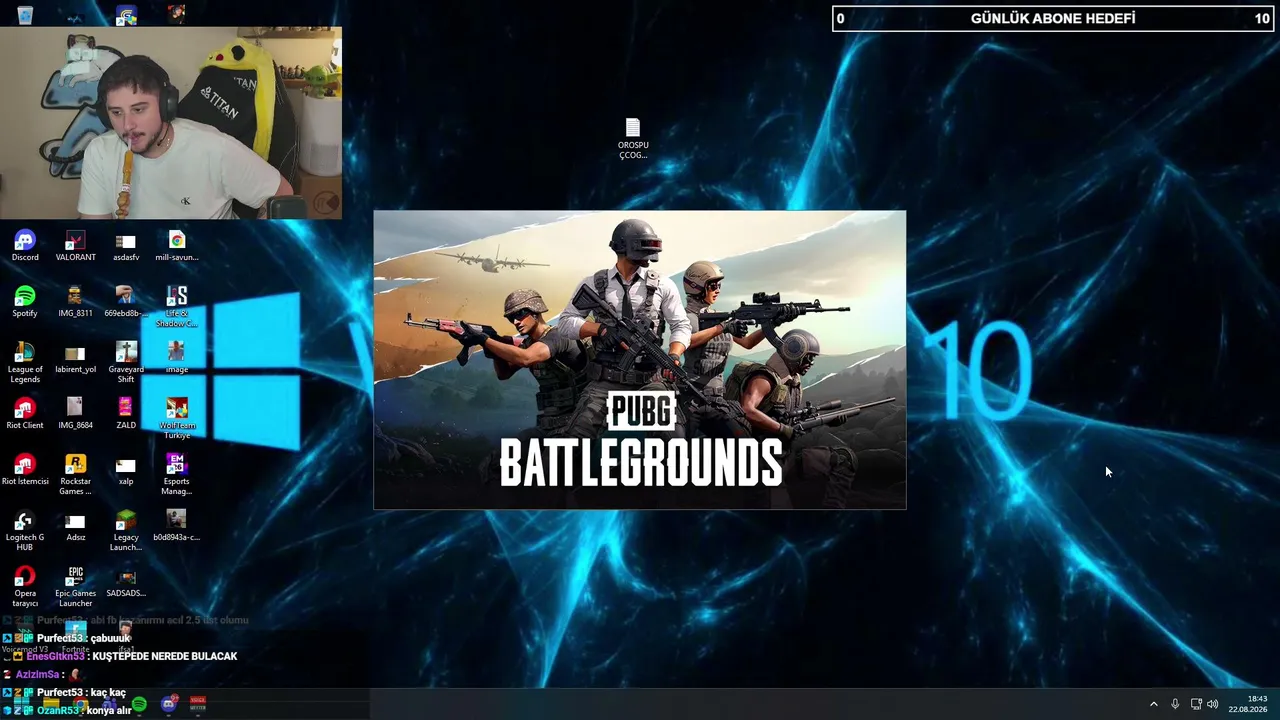Click the Adsız desktop file
The width and height of the screenshot is (1280, 720).
click(x=75, y=526)
